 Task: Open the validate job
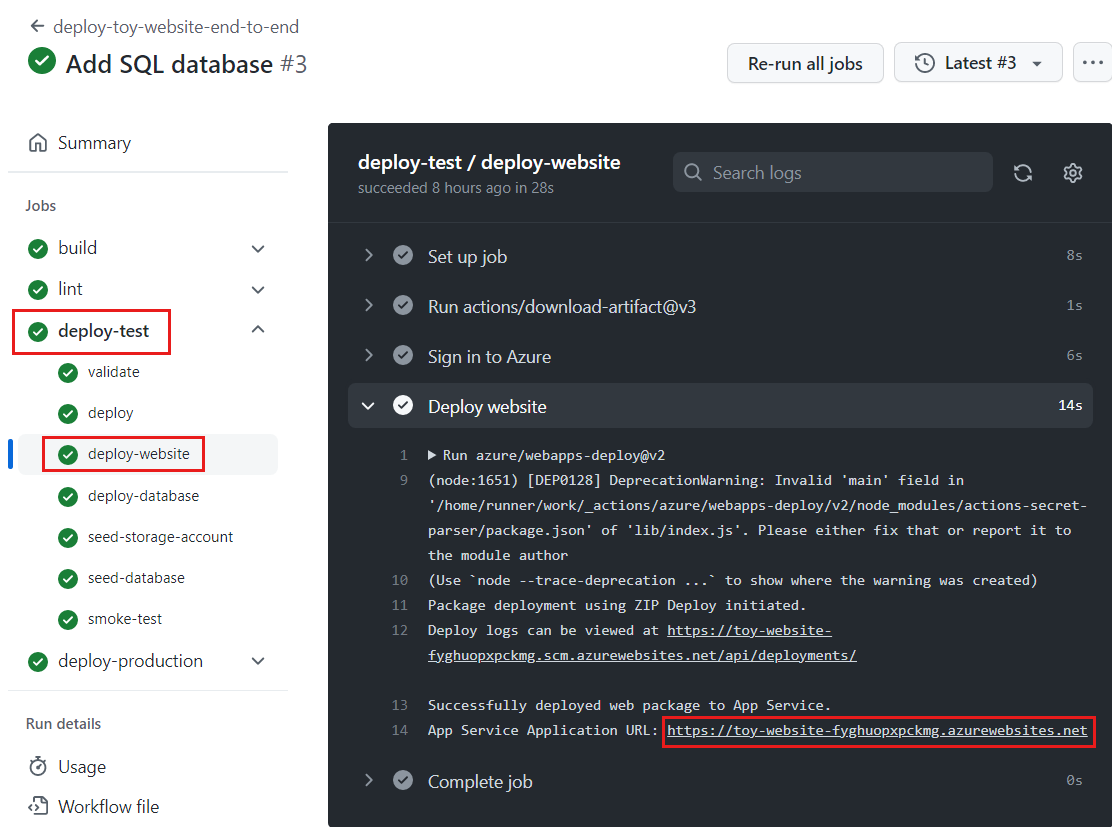(x=113, y=372)
